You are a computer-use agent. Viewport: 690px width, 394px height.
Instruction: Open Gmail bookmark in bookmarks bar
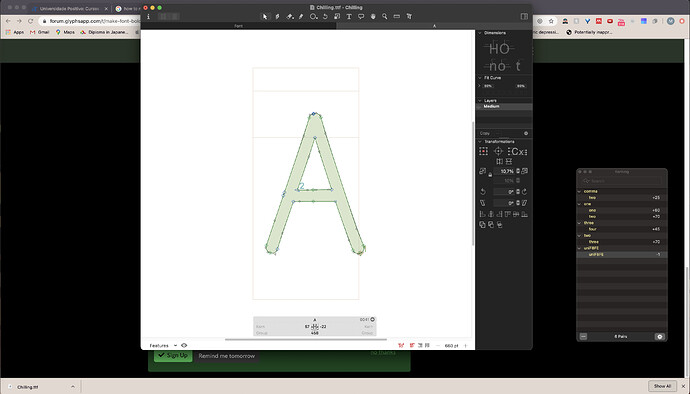[x=39, y=32]
